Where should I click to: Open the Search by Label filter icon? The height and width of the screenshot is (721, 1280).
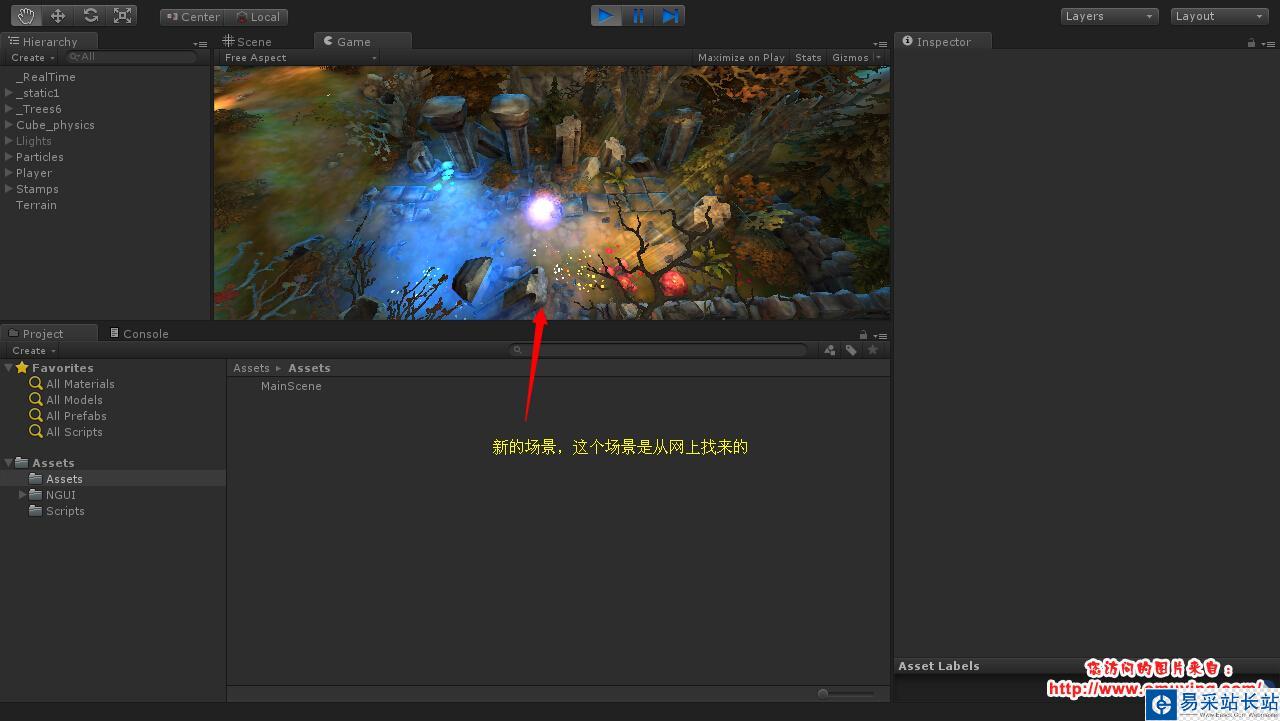[x=851, y=351]
